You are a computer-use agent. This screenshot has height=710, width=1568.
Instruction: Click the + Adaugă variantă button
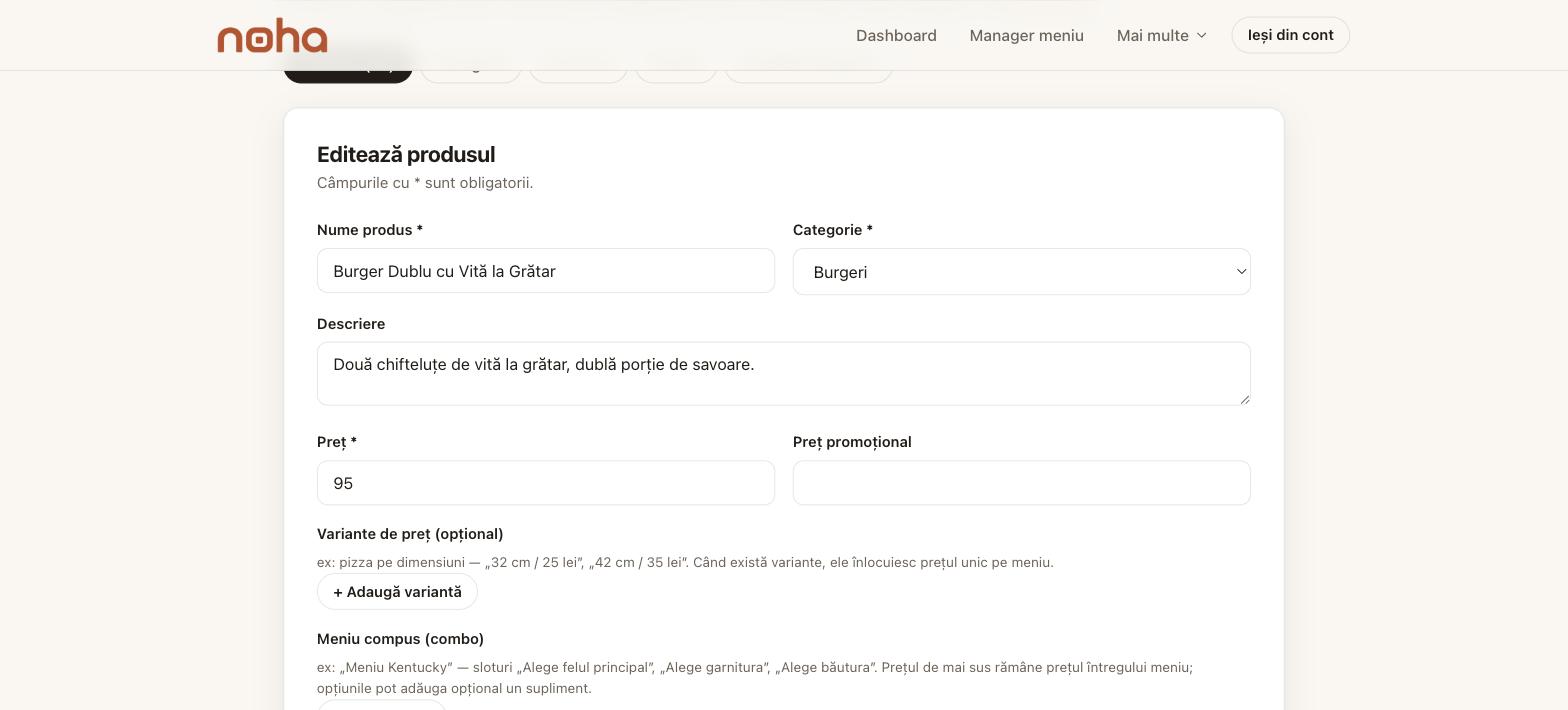click(x=397, y=592)
